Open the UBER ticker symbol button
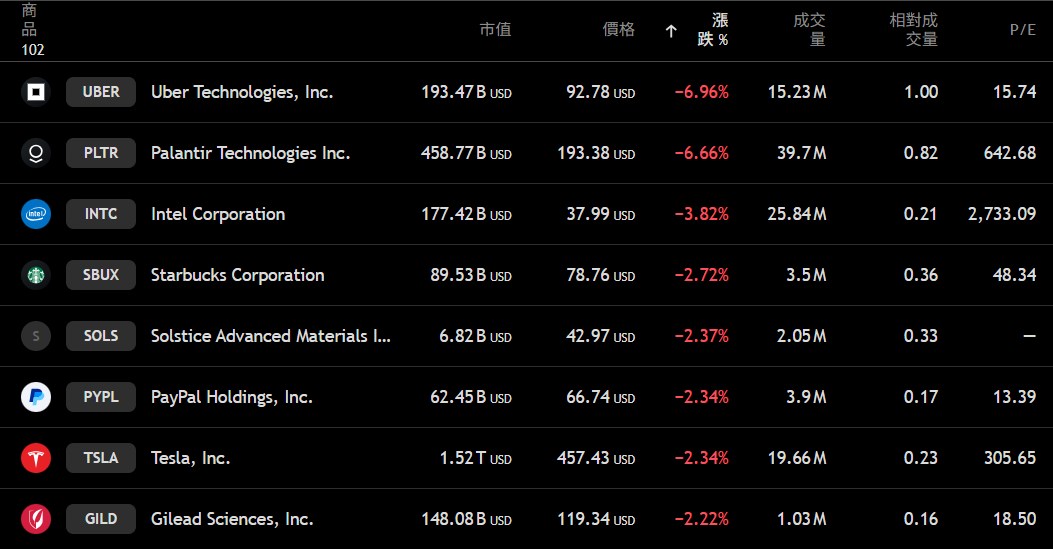1053x549 pixels. coord(101,92)
